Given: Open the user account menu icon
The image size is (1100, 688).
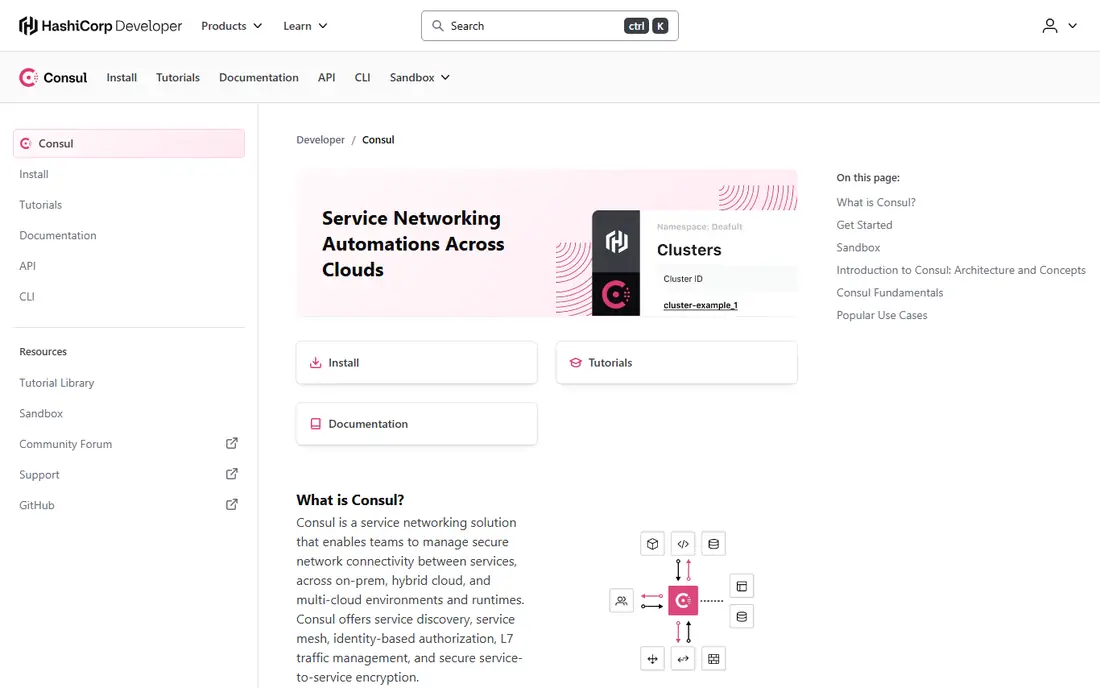Looking at the screenshot, I should (1049, 26).
